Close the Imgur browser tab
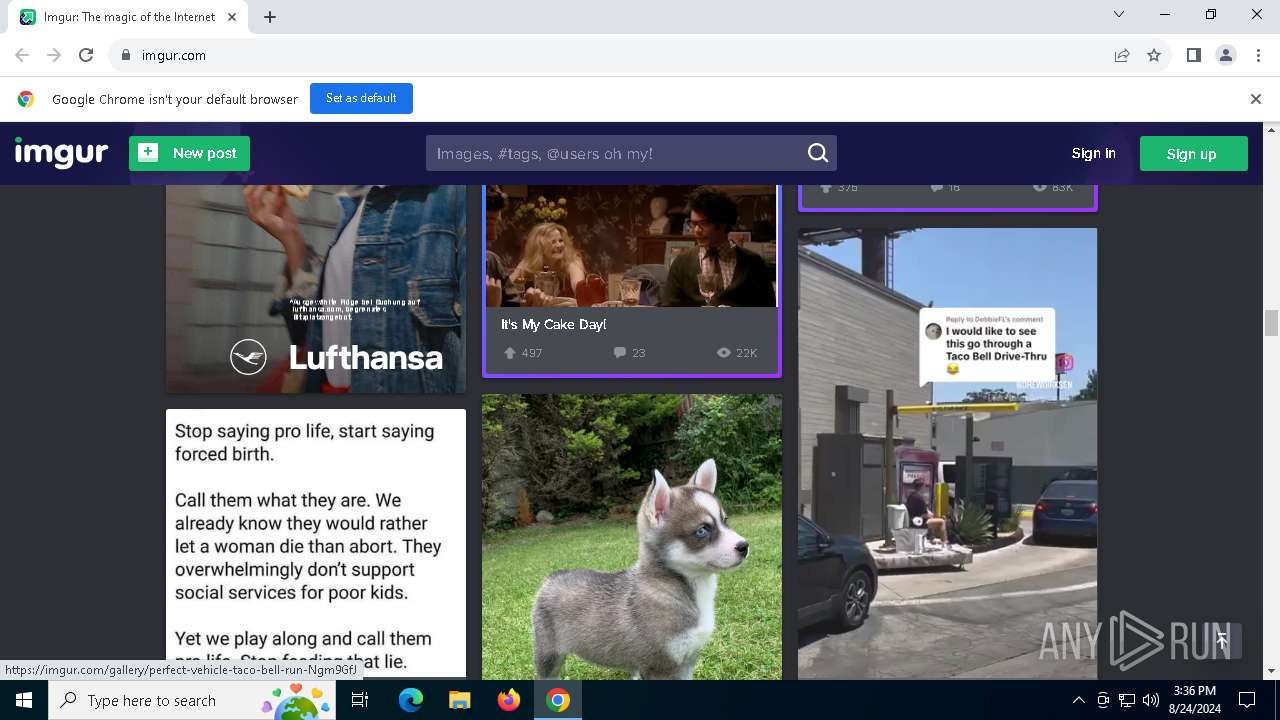Screen dimensions: 1280x720 [233, 17]
